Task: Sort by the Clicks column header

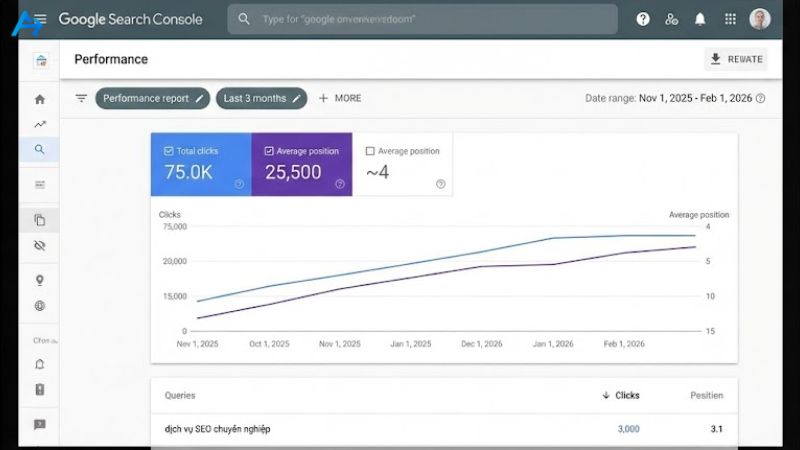Action: click(x=621, y=395)
